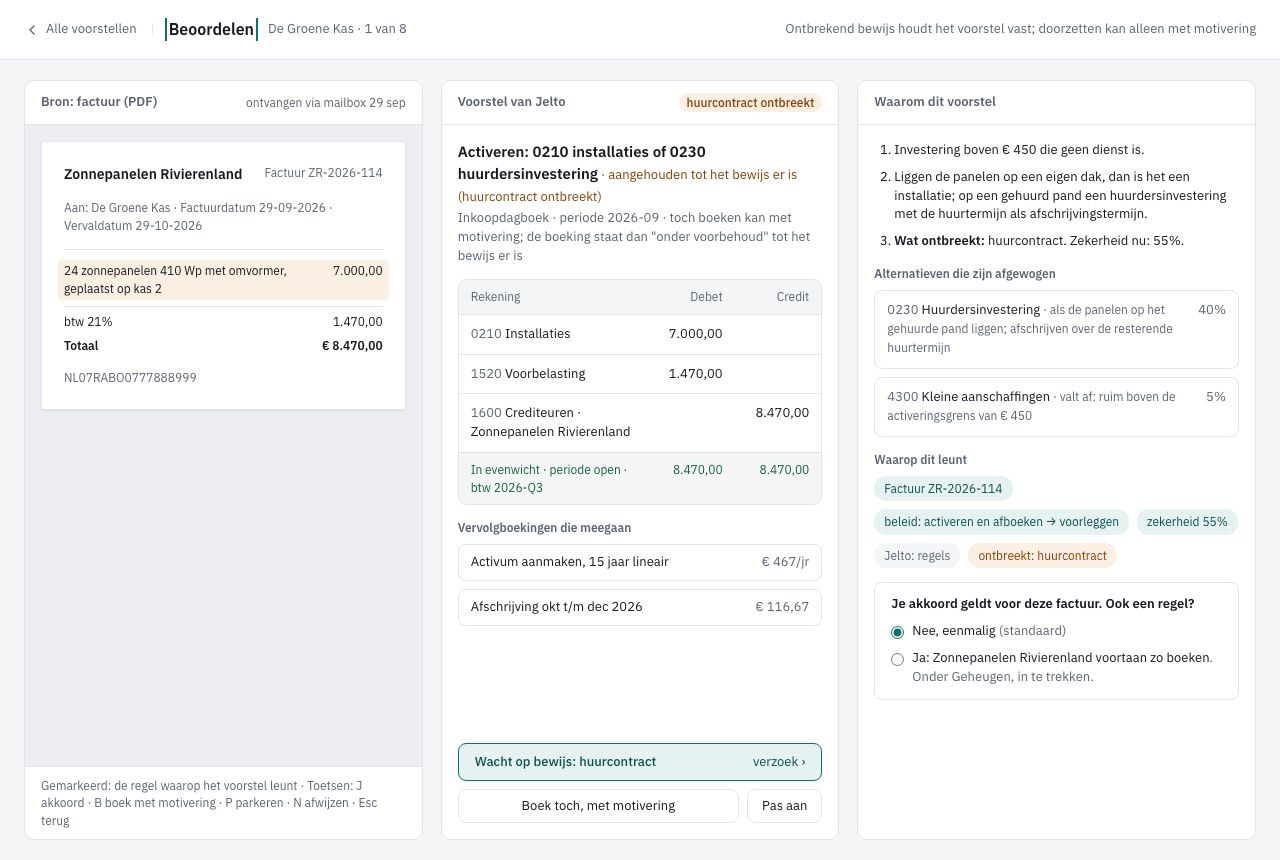Screen dimensions: 1280x860
Task: Choose 'Ja: Zonnepanelen Rivierenland voortaan zo boeken'
Action: point(897,659)
